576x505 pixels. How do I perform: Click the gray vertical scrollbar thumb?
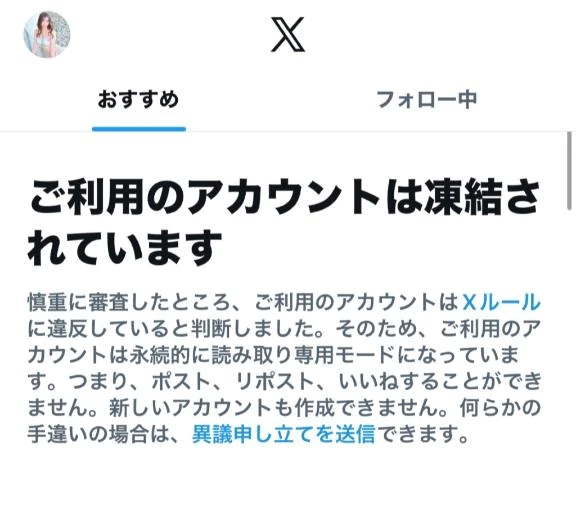[569, 171]
